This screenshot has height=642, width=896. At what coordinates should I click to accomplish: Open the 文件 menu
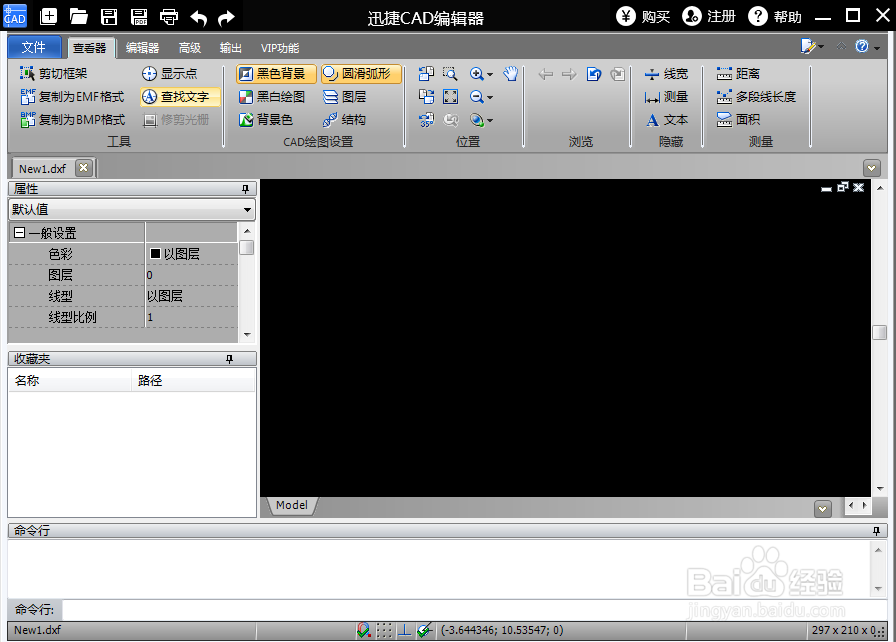coord(34,47)
